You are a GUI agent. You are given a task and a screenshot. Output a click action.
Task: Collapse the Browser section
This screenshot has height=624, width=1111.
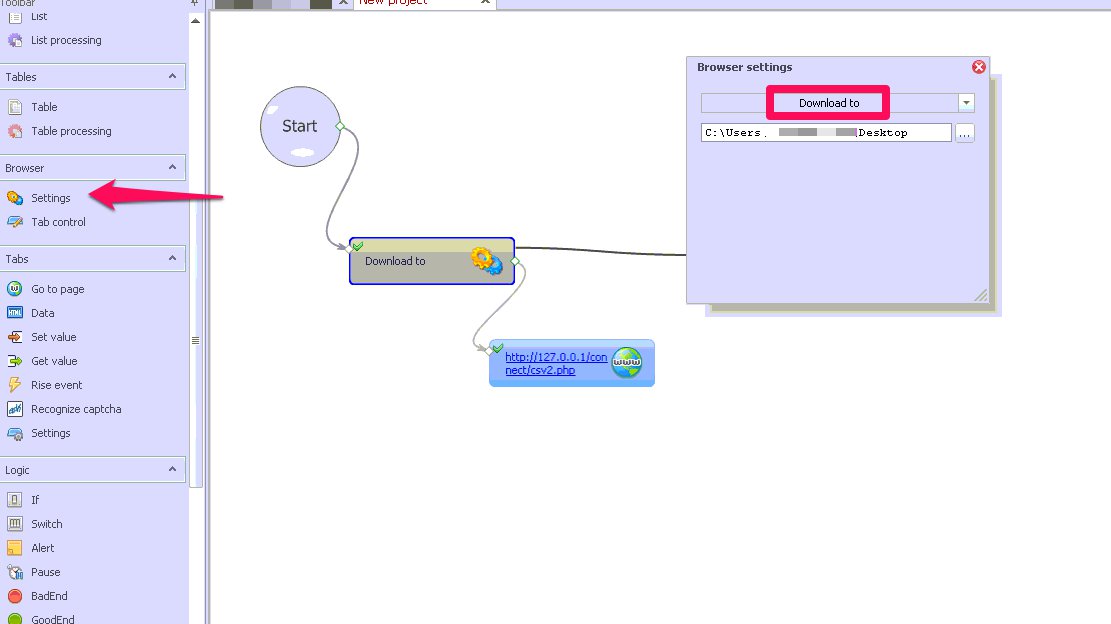coord(172,168)
